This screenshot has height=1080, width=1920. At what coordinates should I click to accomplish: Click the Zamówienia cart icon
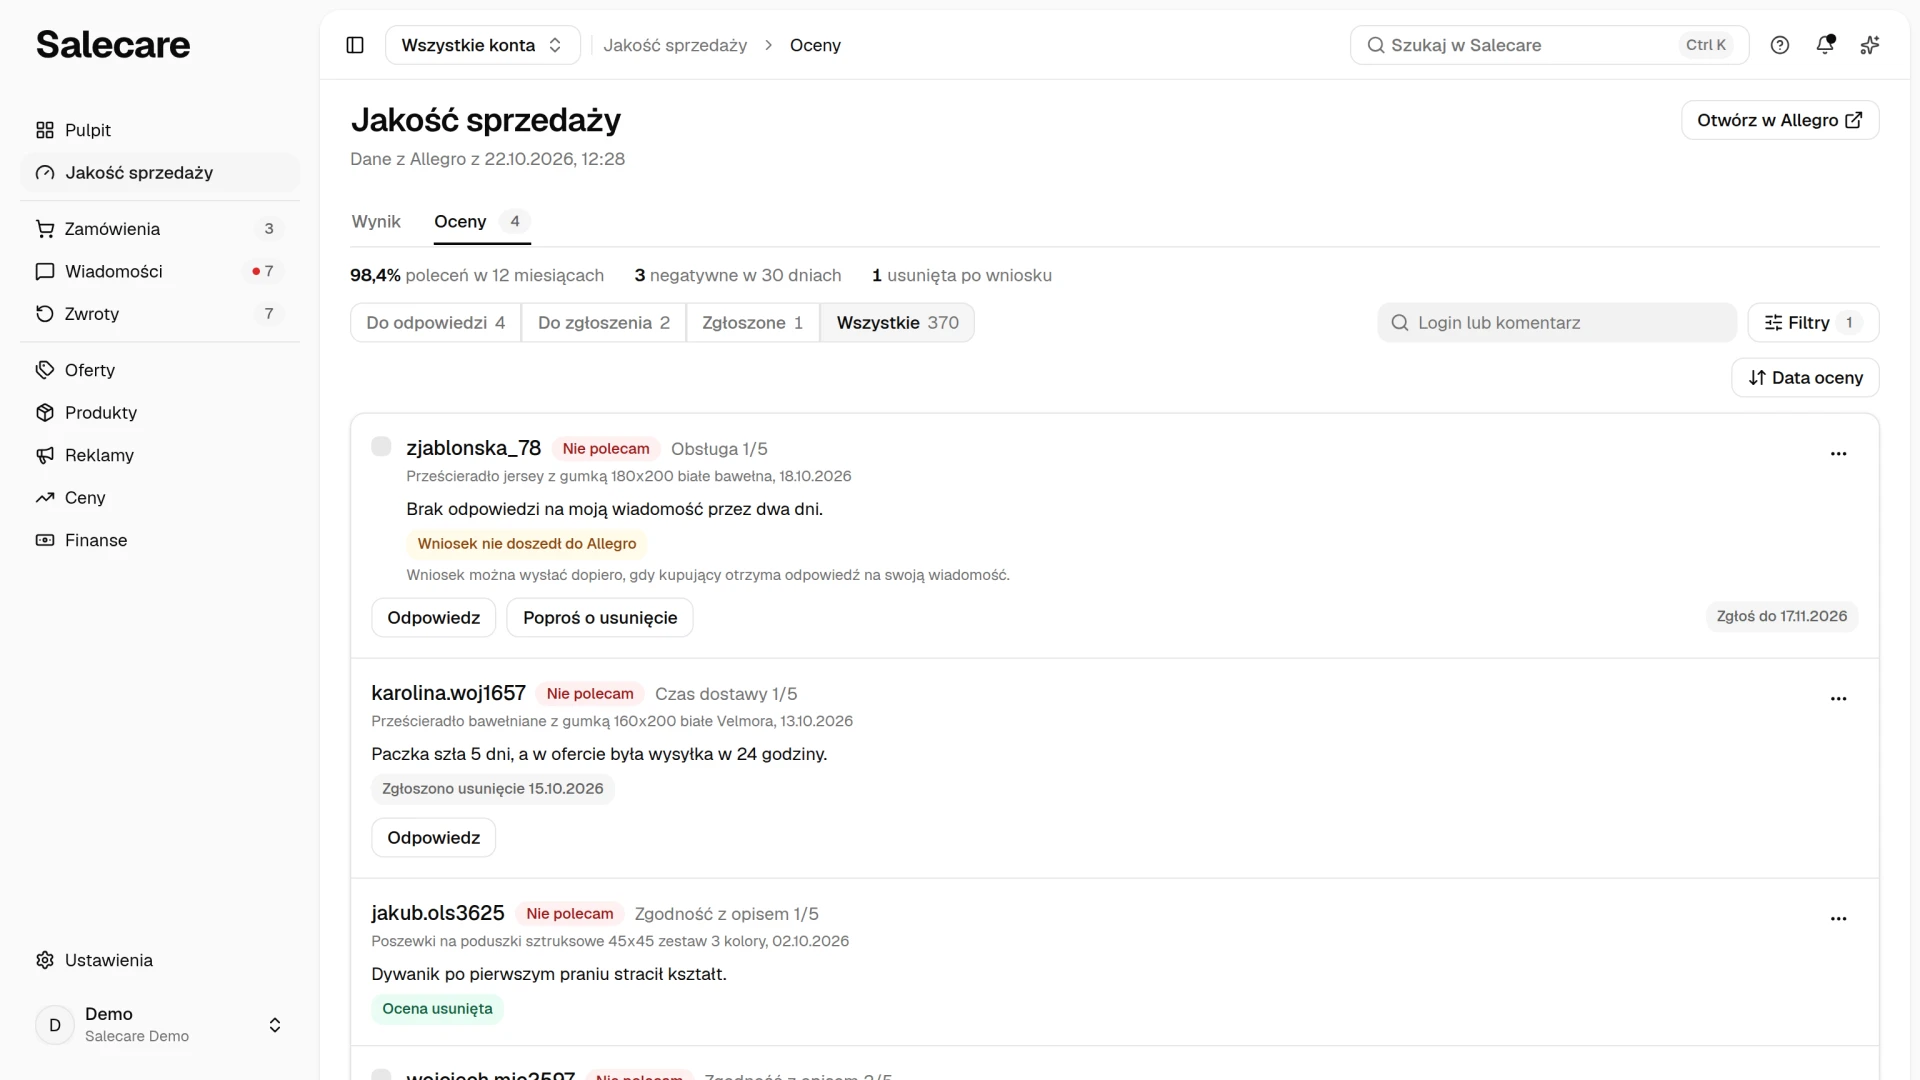coord(45,229)
